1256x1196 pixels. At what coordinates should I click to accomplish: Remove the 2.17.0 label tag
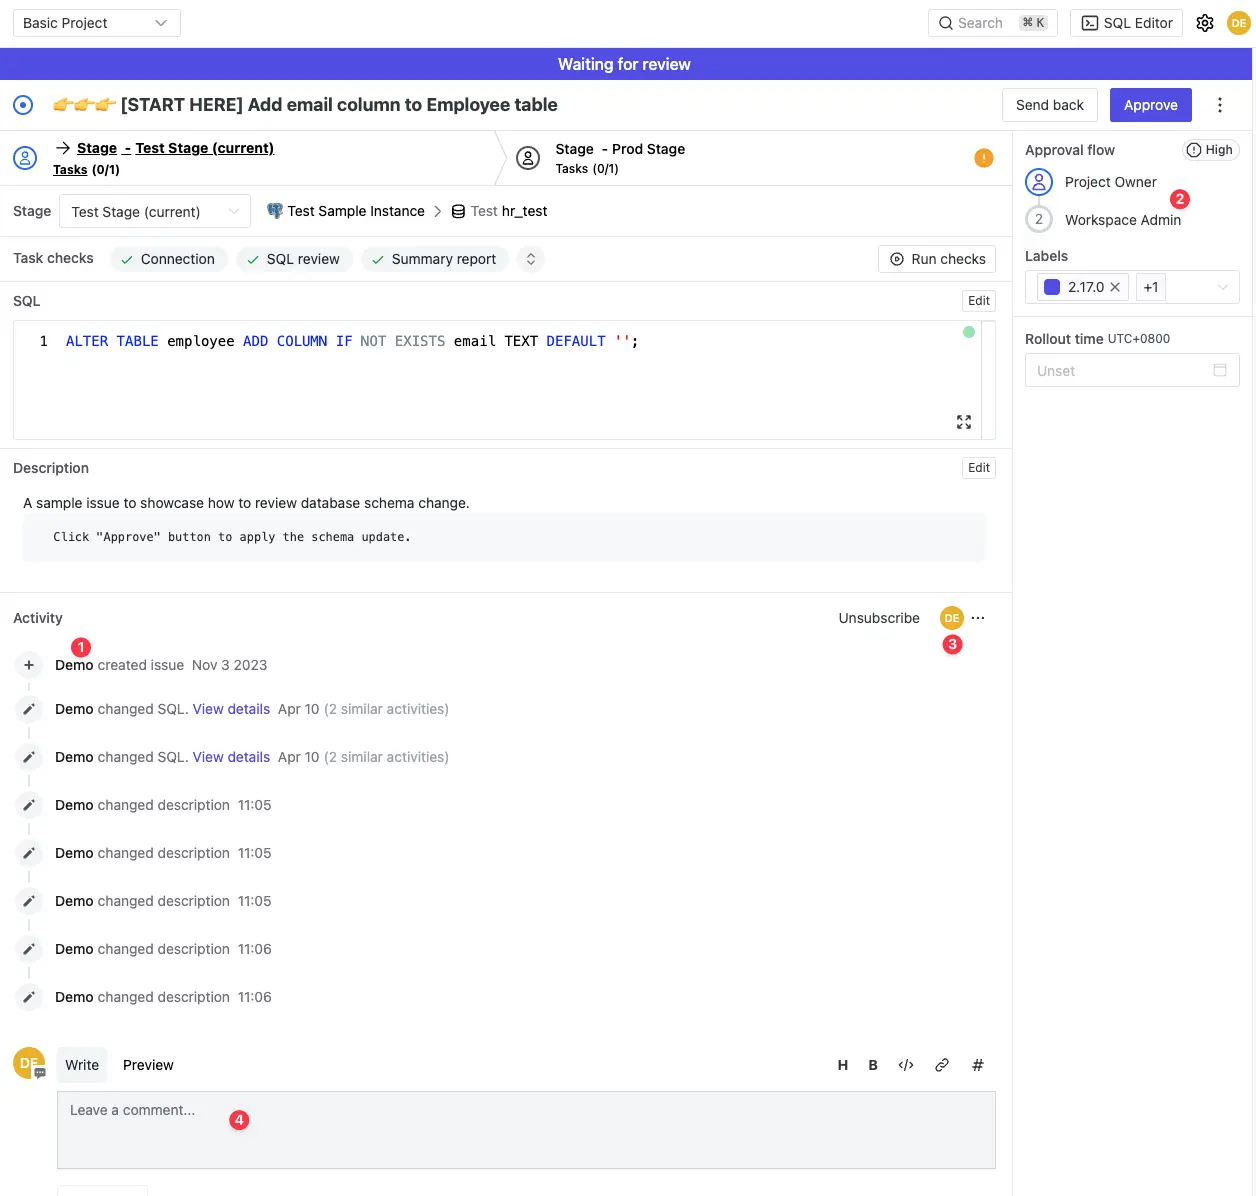click(x=1115, y=287)
